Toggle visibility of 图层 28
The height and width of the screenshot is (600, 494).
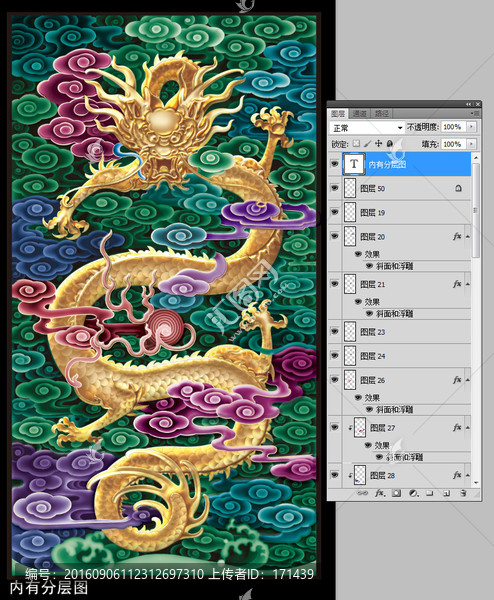(x=335, y=475)
